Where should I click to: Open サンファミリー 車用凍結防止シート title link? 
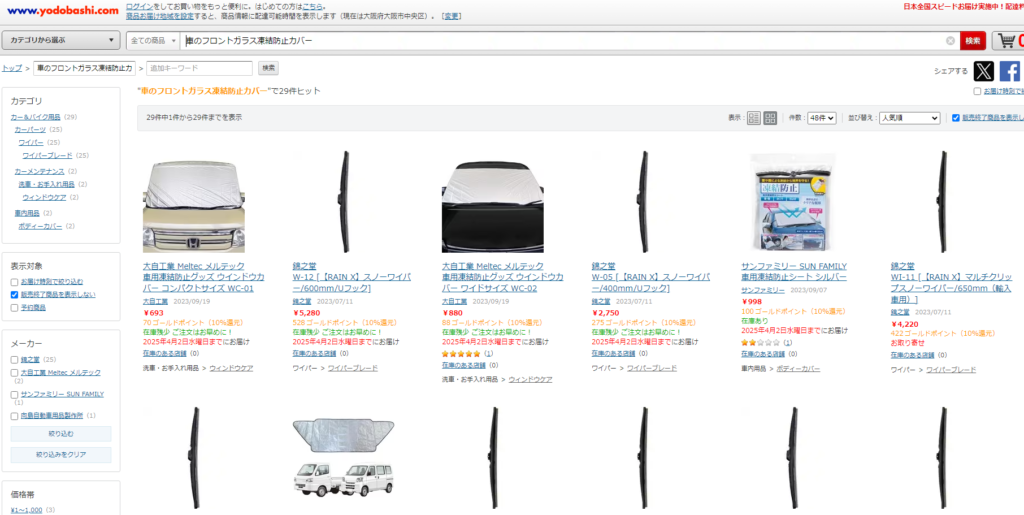coord(794,272)
